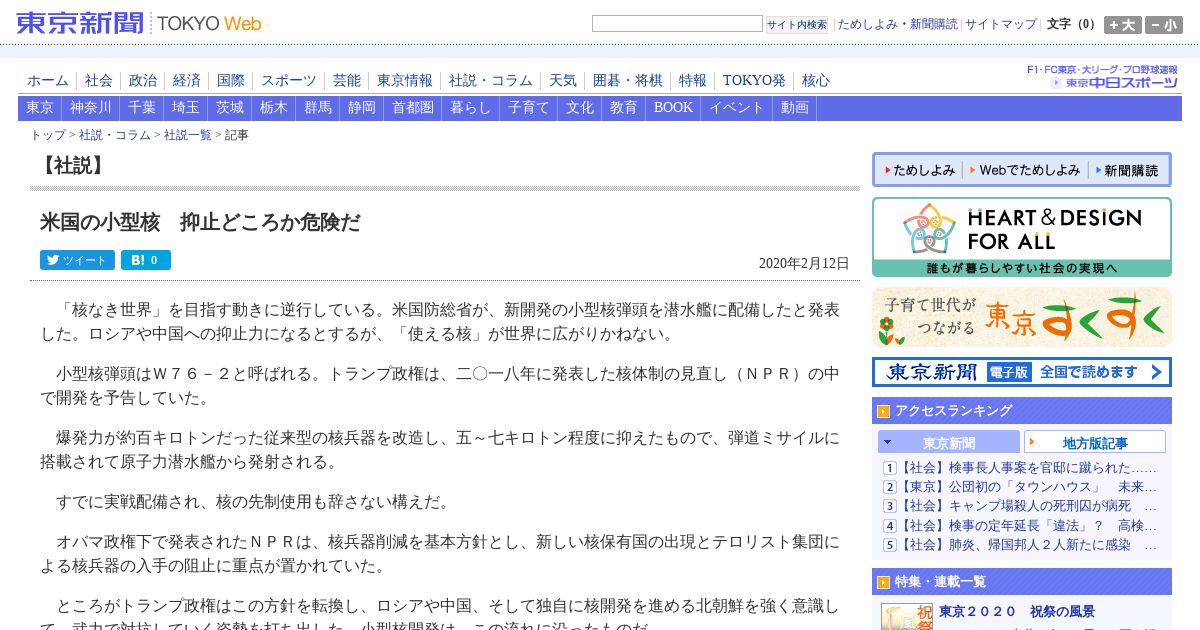Image resolution: width=1200 pixels, height=630 pixels.
Task: Select the 東京 regional tab
Action: [40, 108]
